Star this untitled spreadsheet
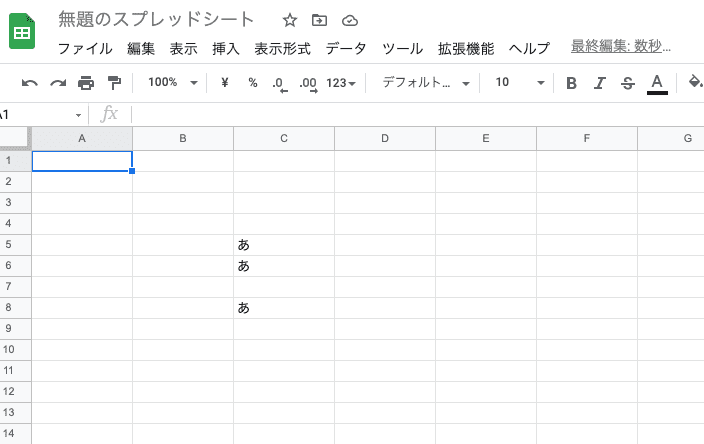Screen dimensions: 704x444 [x=290, y=20]
